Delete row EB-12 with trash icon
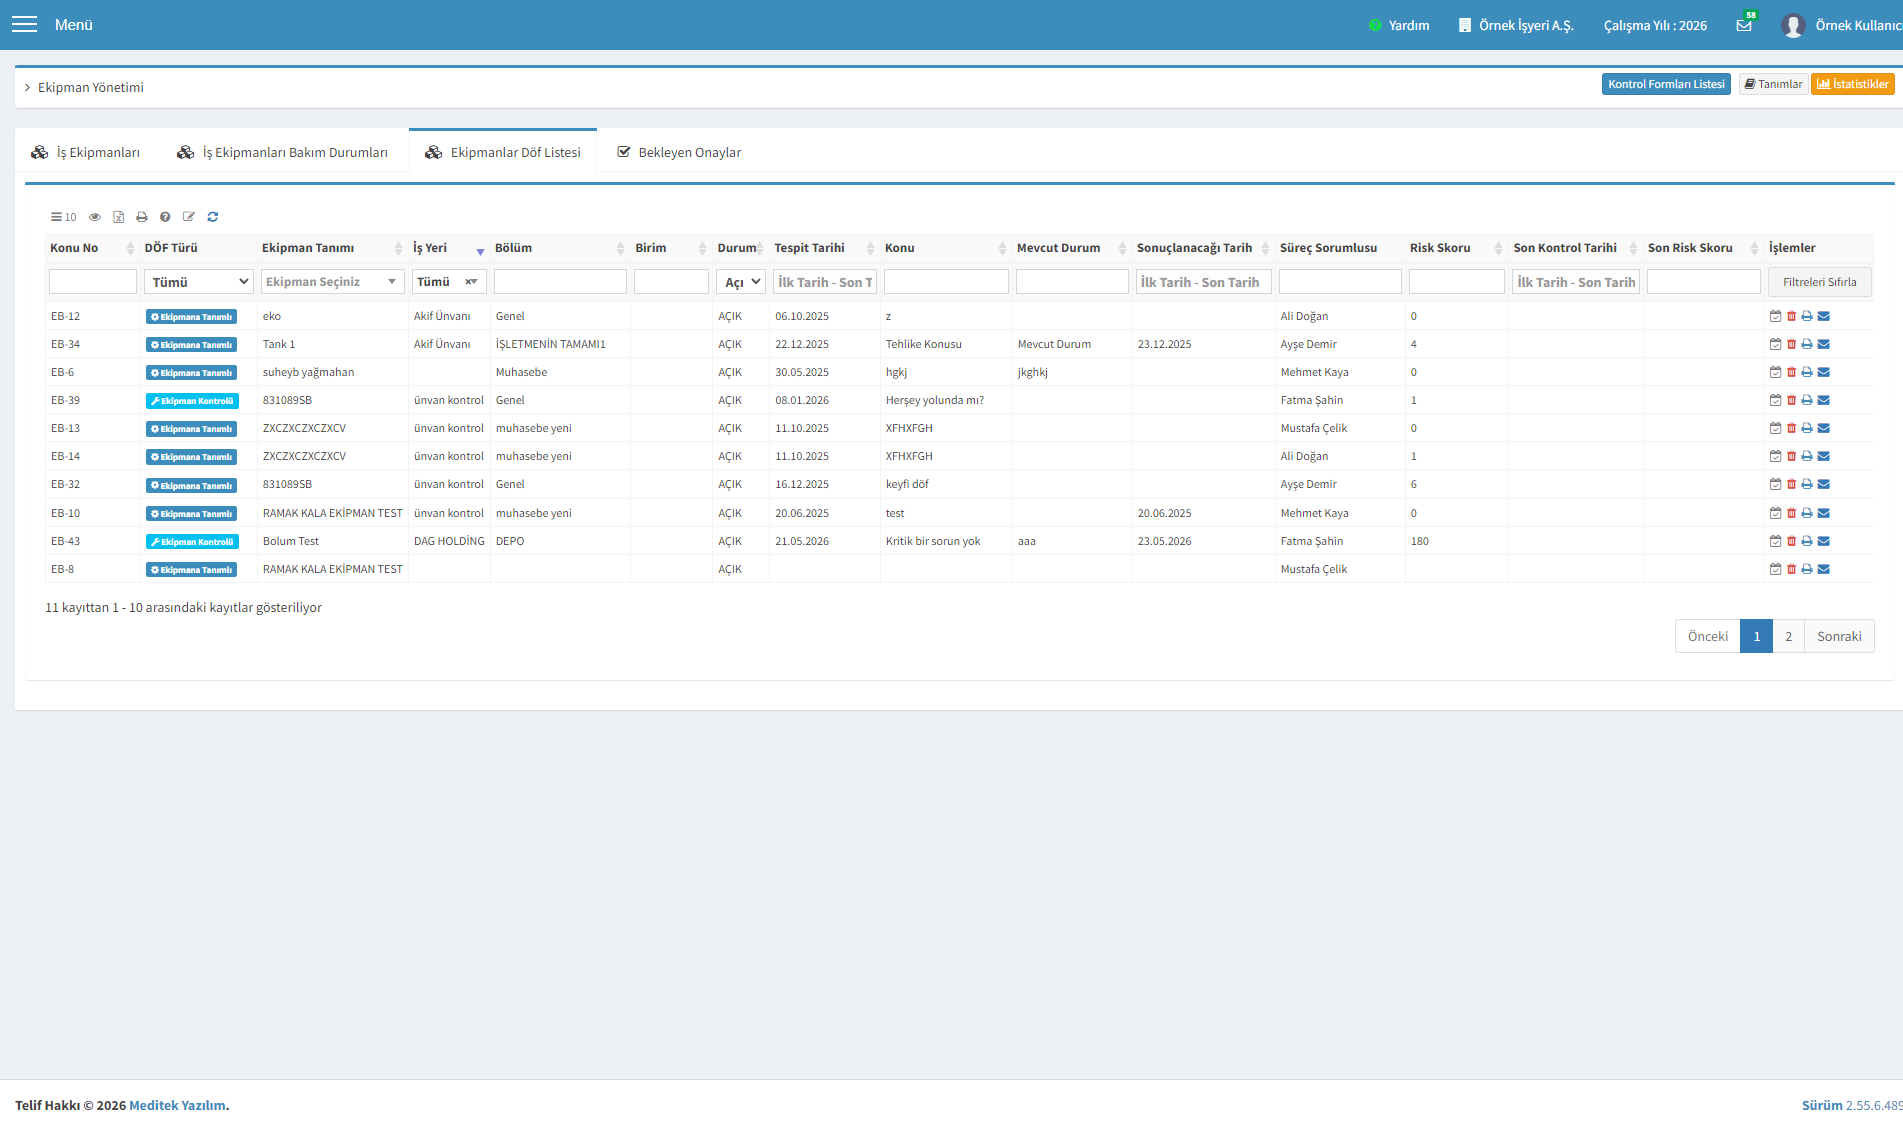 click(x=1791, y=316)
